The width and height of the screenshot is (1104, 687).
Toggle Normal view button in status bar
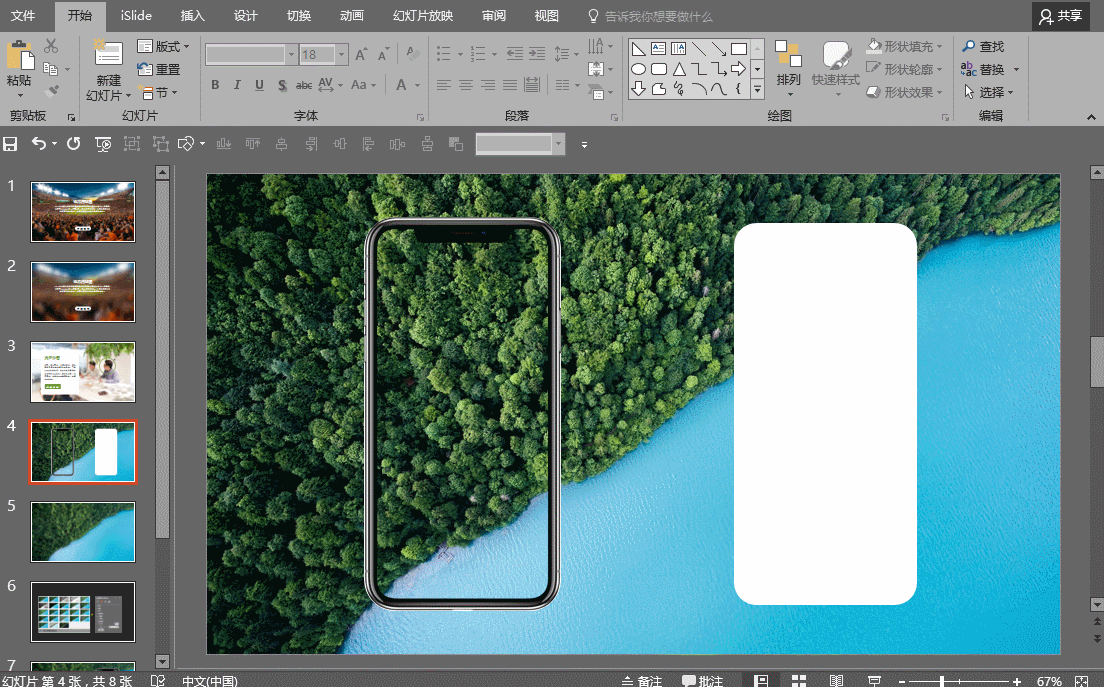761,681
